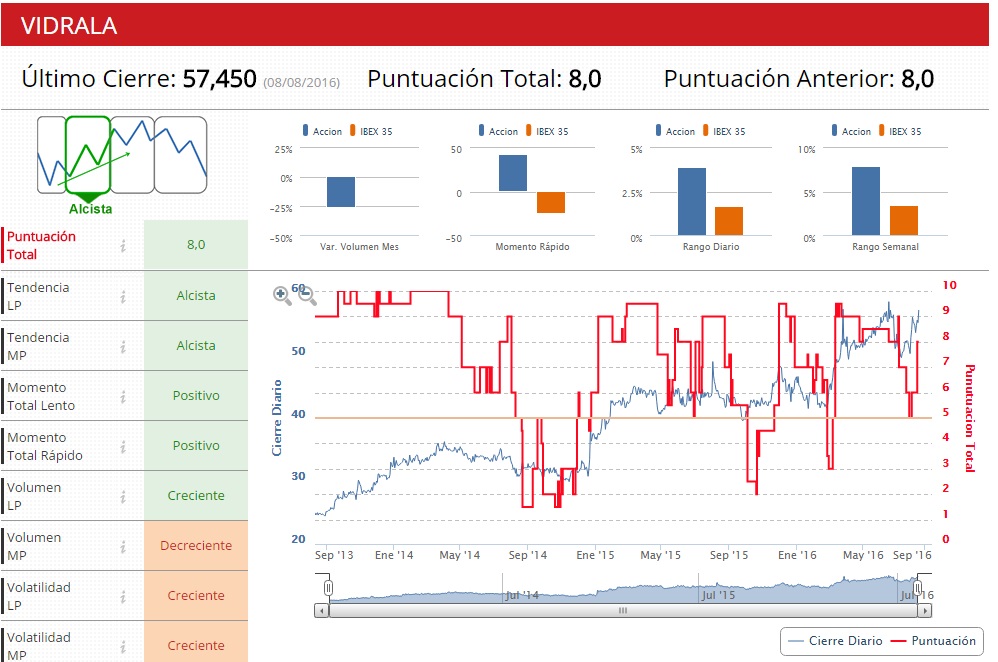This screenshot has width=998, height=662.
Task: Click the Volumen MP row label
Action: (34, 546)
